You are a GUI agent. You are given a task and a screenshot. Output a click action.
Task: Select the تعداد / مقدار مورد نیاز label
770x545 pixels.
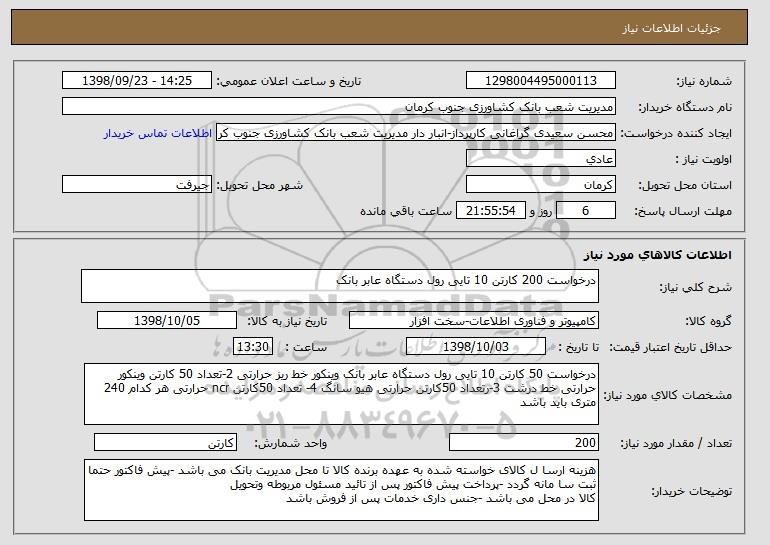pyautogui.click(x=676, y=443)
